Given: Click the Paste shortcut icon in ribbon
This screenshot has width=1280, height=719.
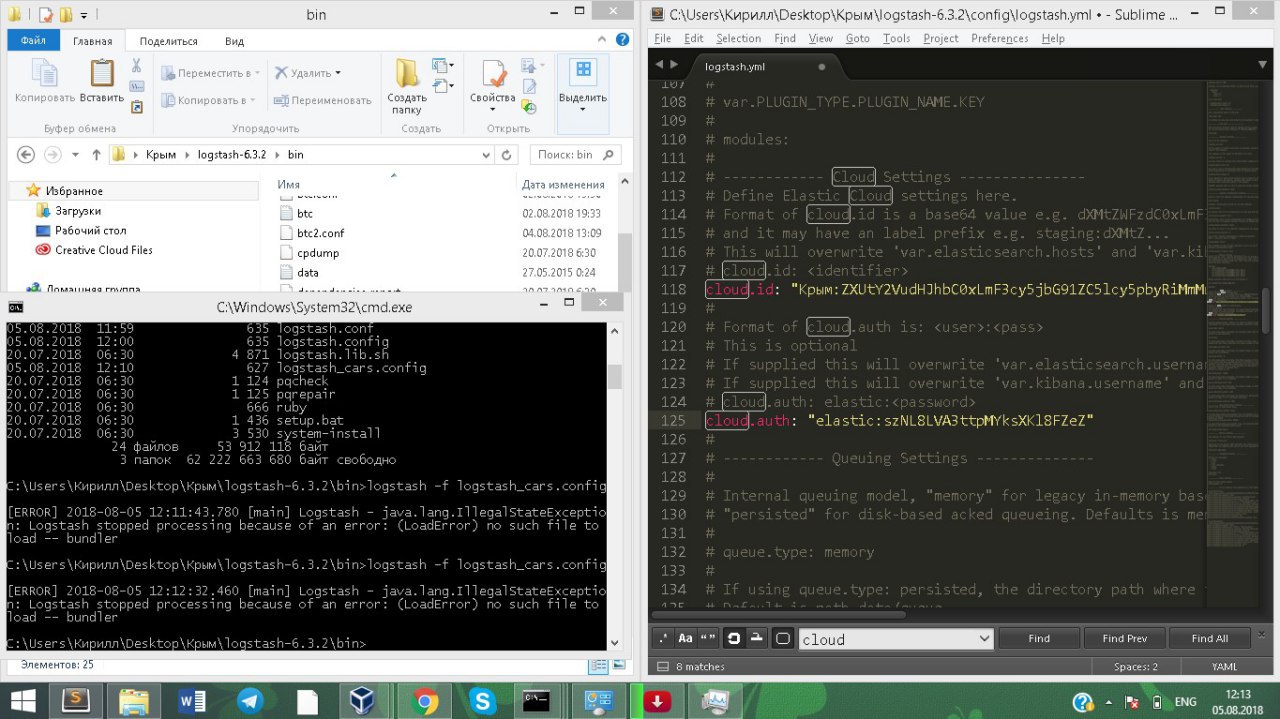Looking at the screenshot, I should [137, 106].
